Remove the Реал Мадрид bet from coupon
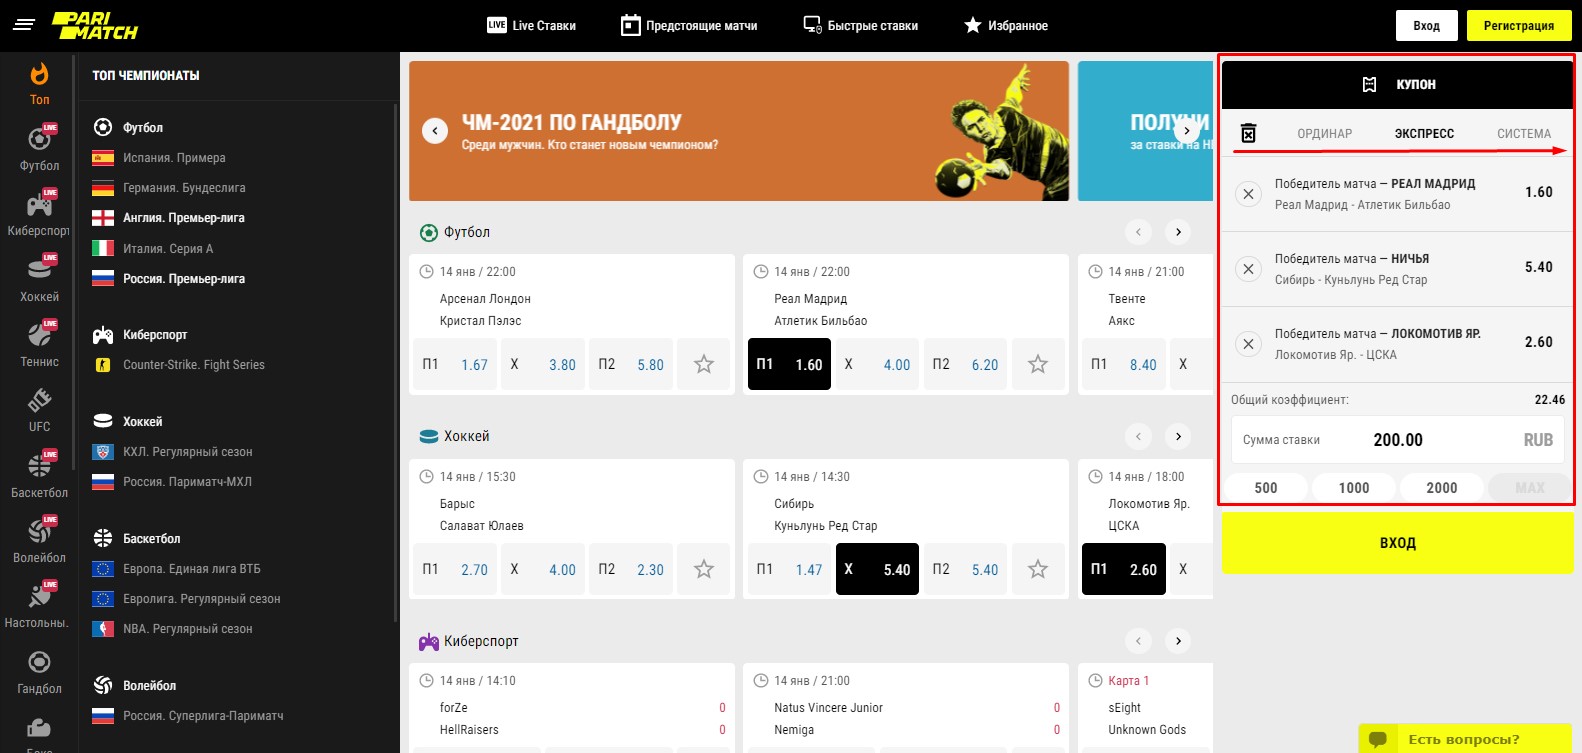 pos(1248,194)
